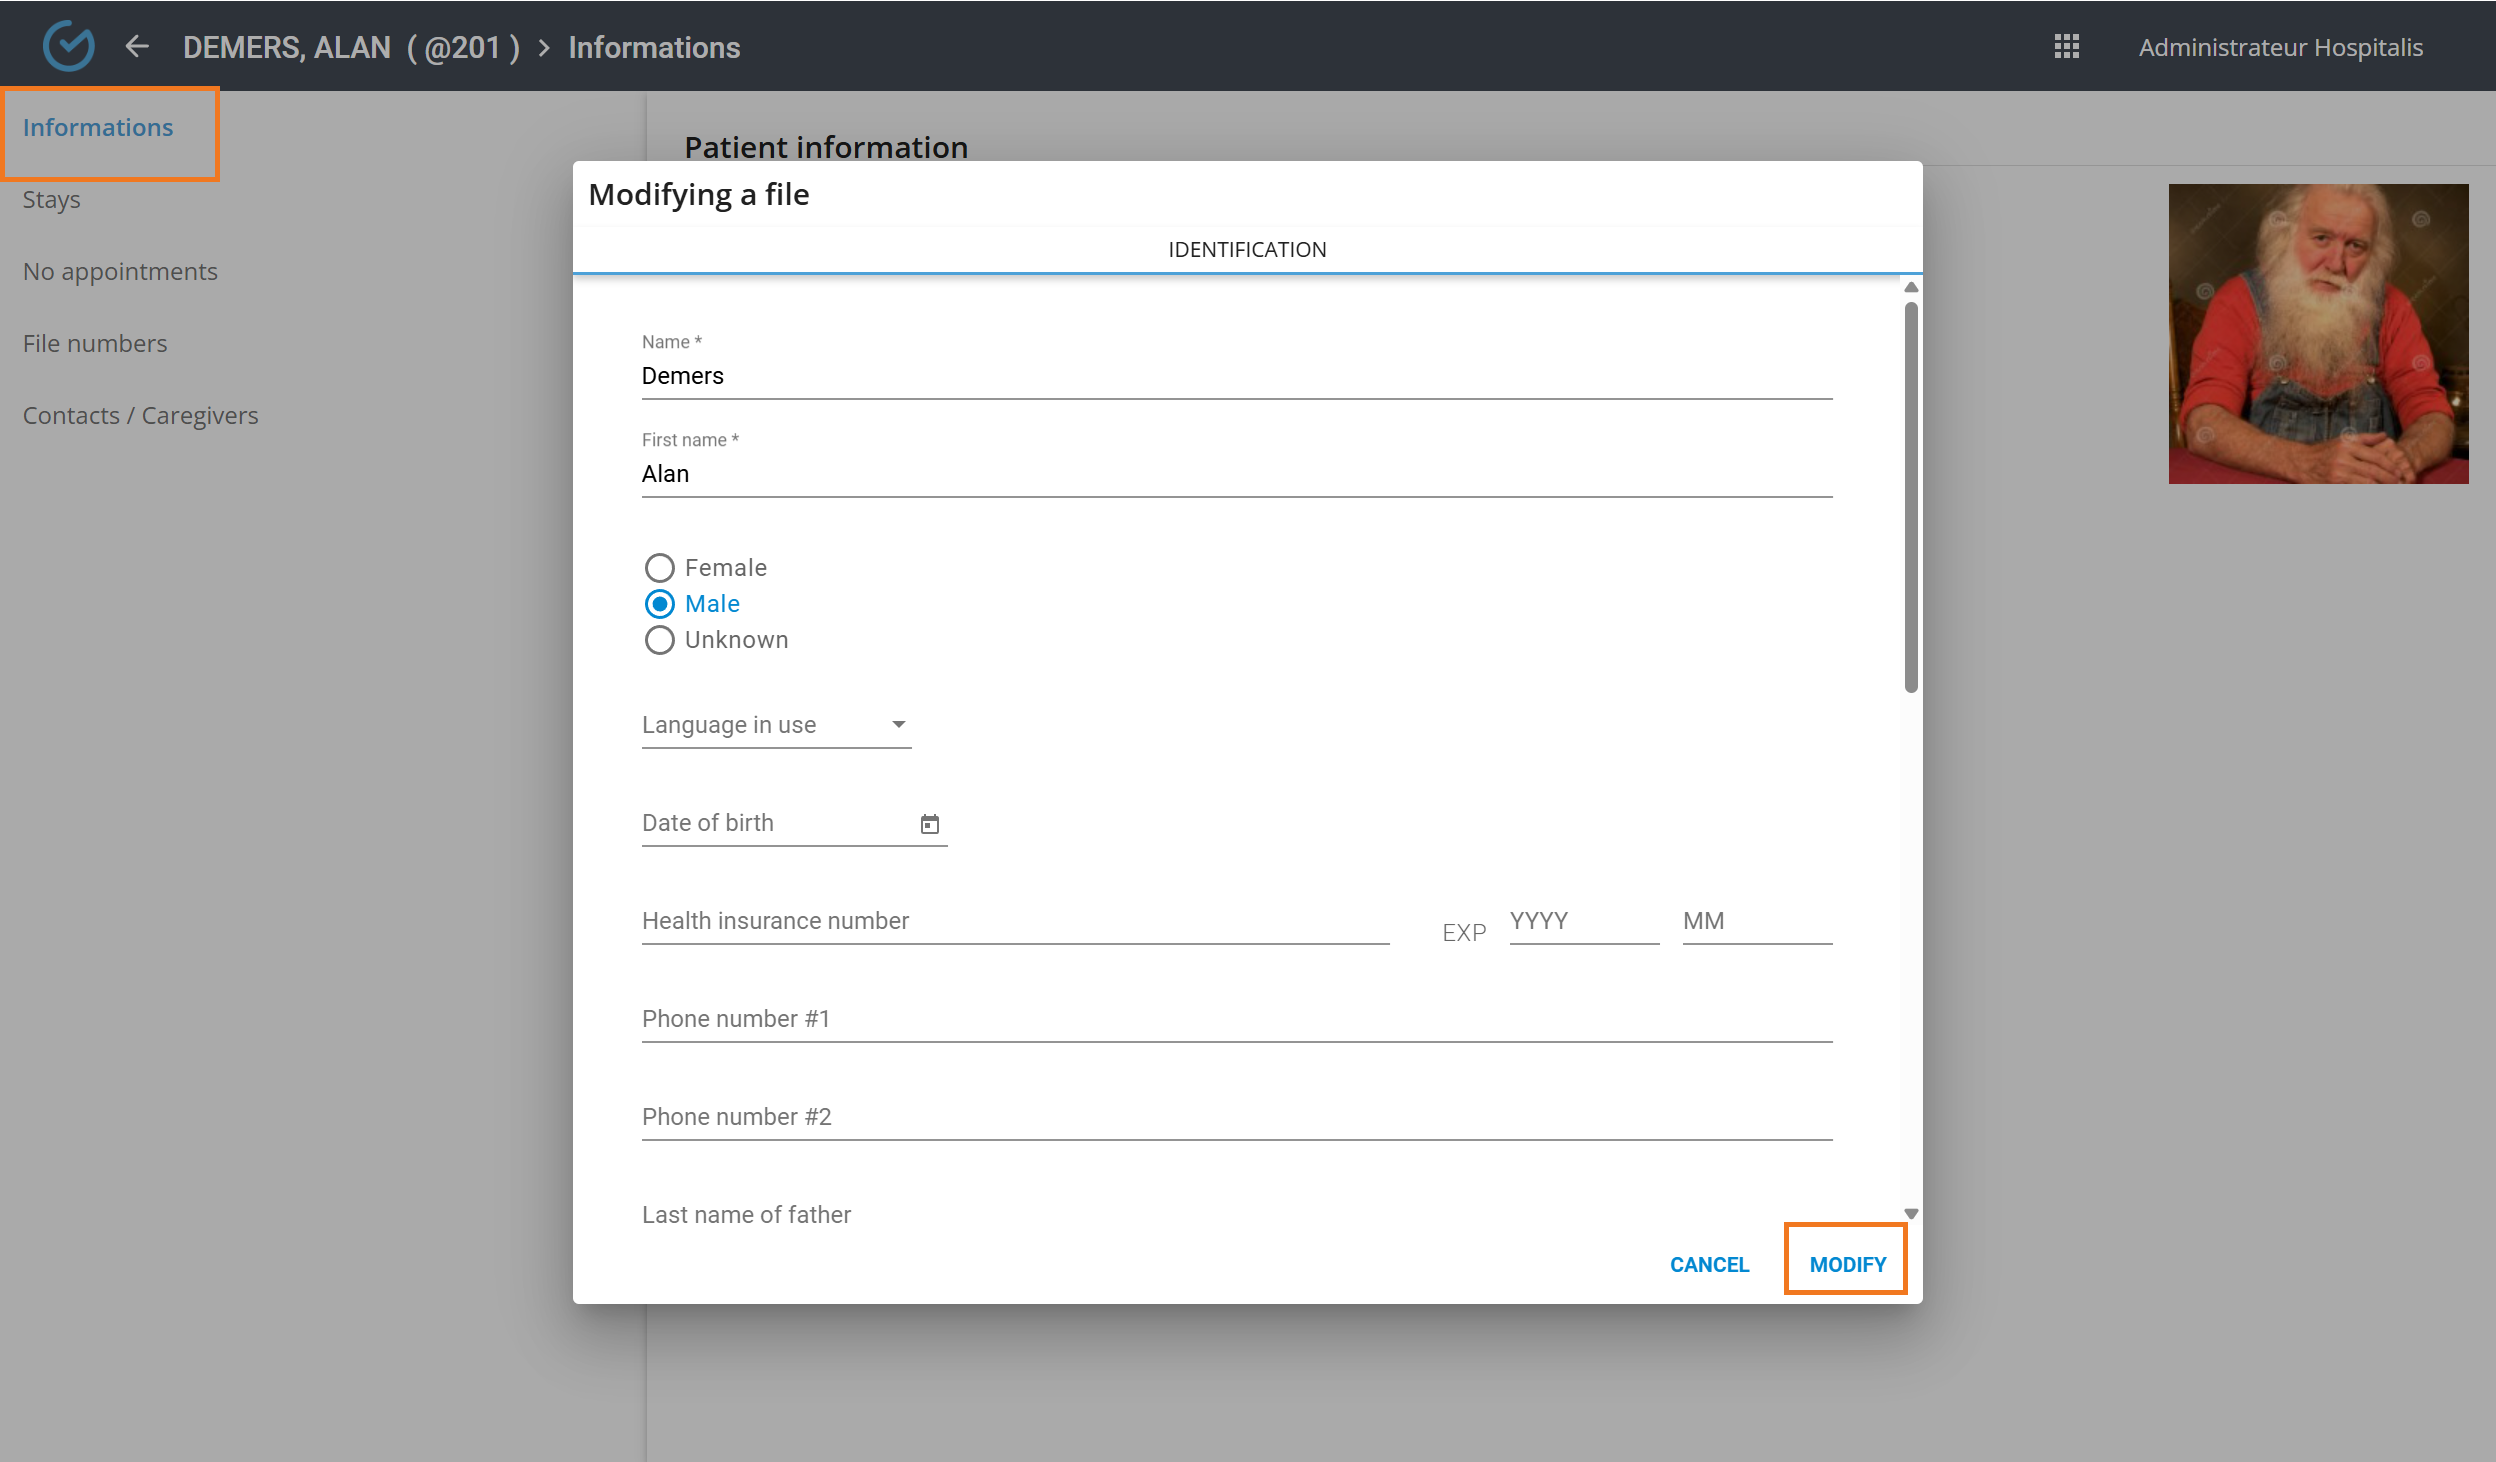This screenshot has height=1462, width=2496.
Task: Open Administrateur Hospitalis user menu
Action: (2280, 47)
